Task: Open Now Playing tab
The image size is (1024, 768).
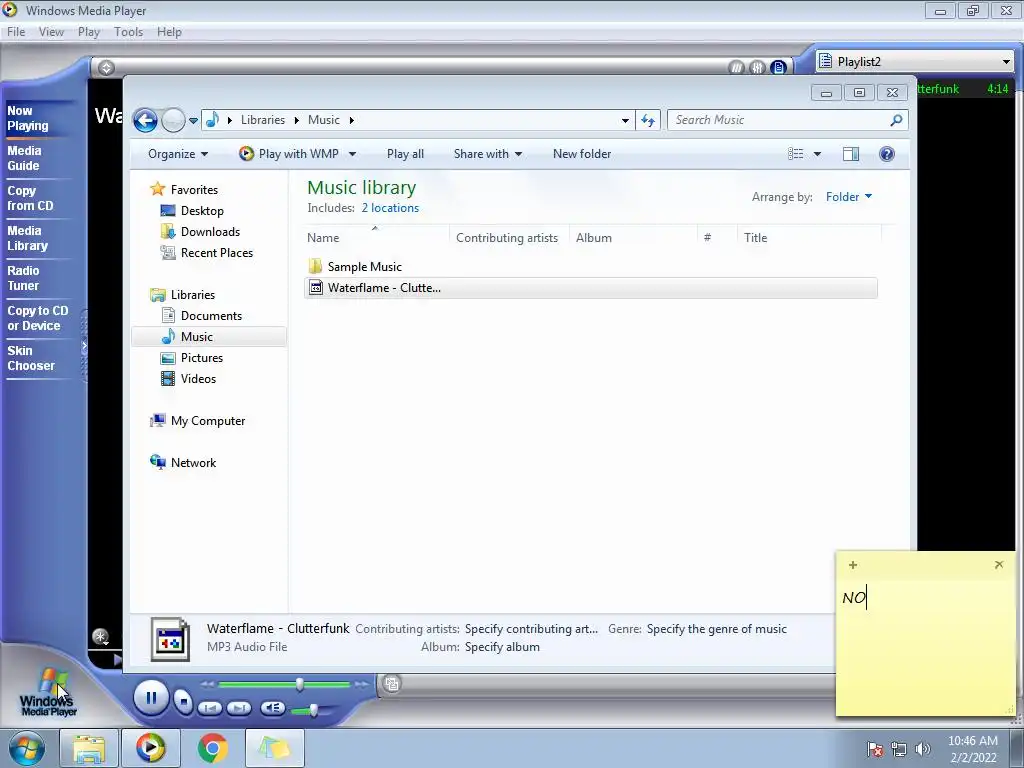Action: click(x=27, y=118)
